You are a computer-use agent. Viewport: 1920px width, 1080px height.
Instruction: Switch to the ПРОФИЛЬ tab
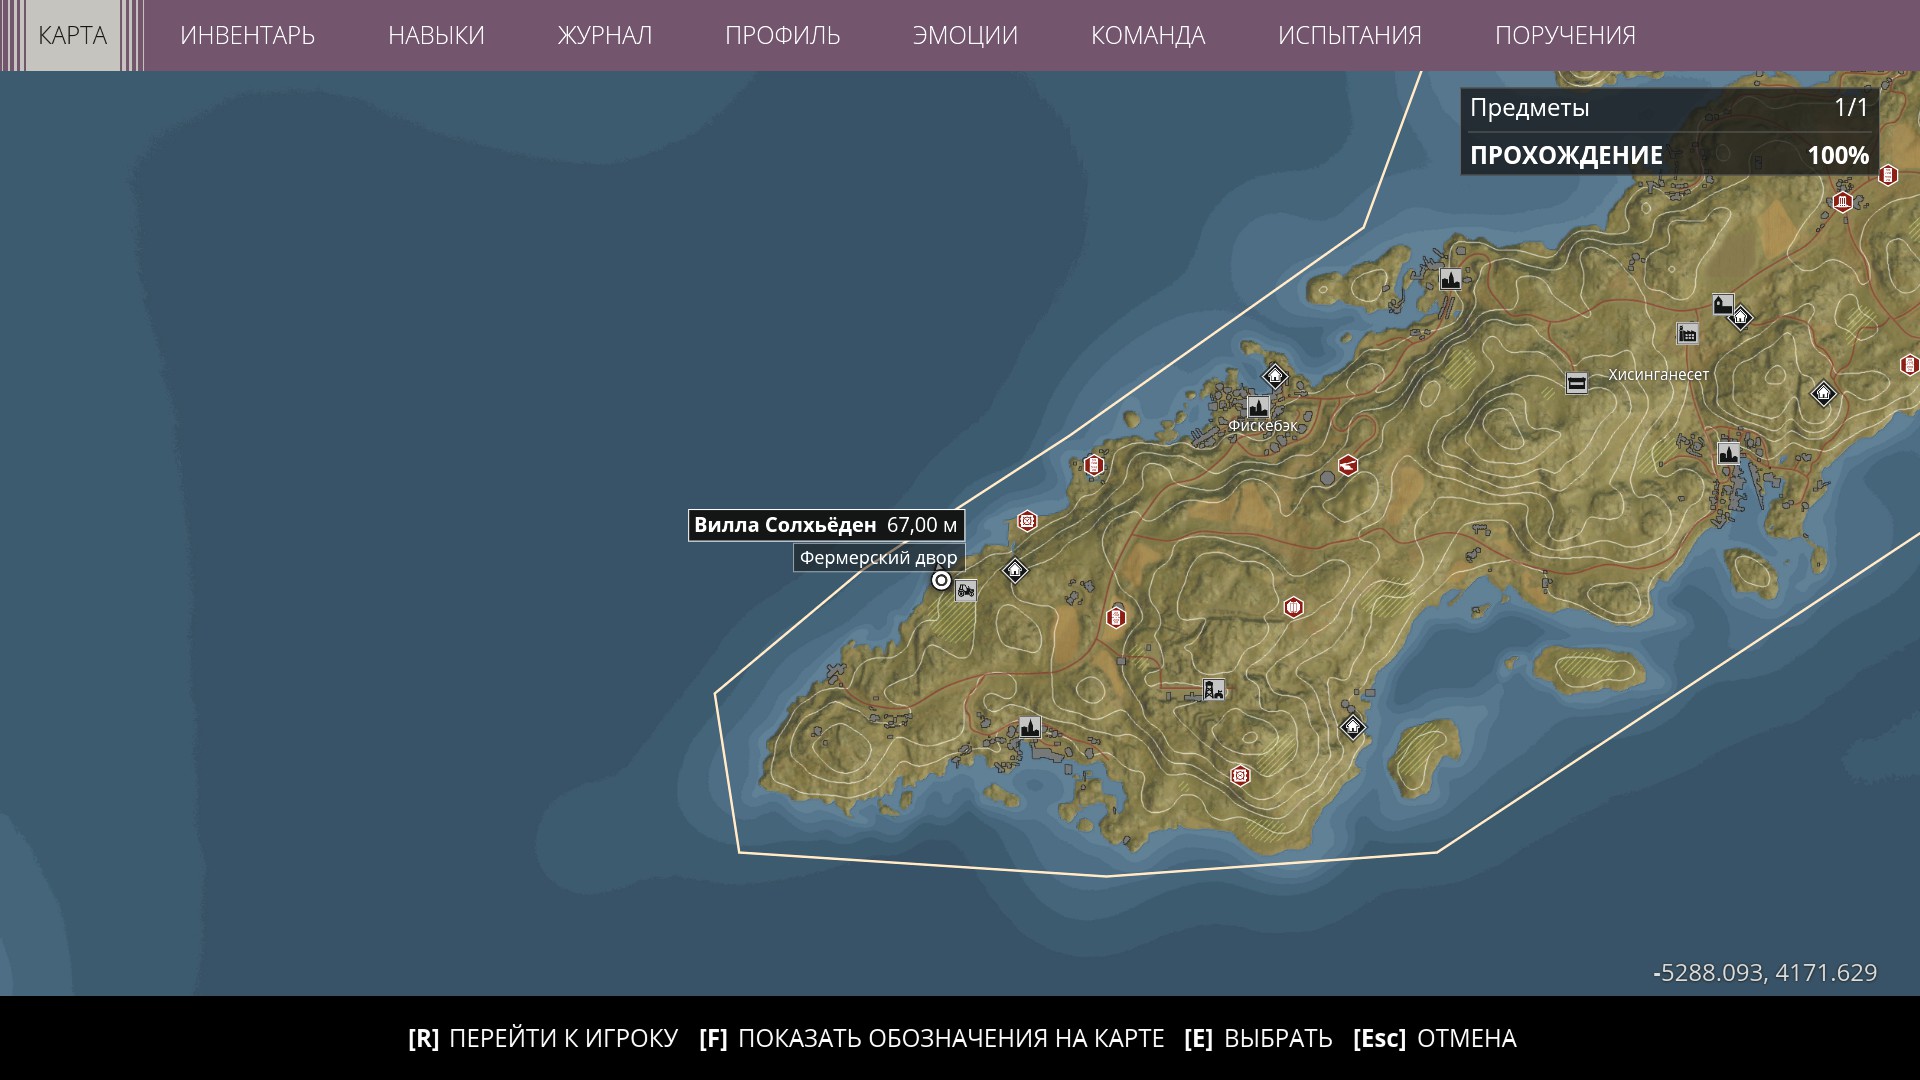(x=783, y=35)
